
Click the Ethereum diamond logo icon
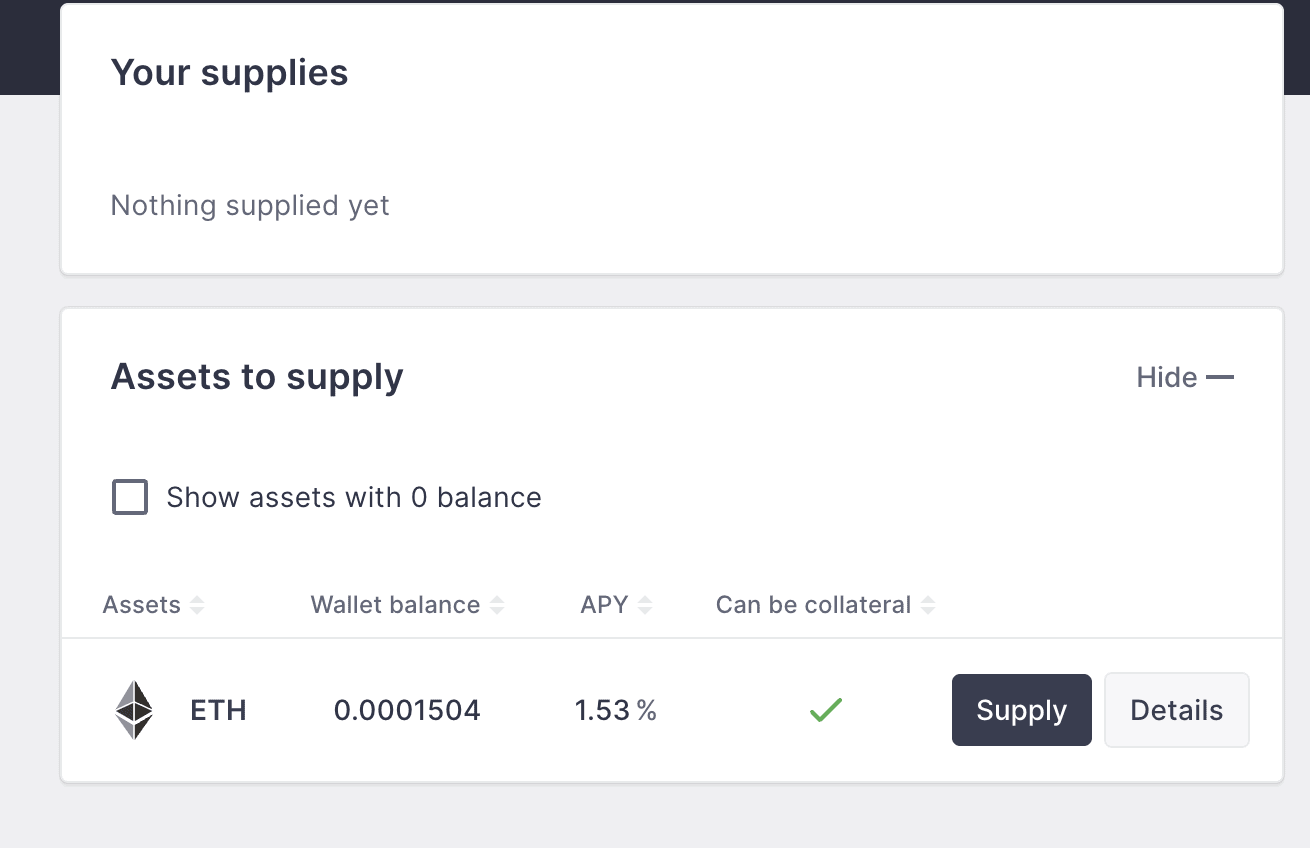click(134, 710)
